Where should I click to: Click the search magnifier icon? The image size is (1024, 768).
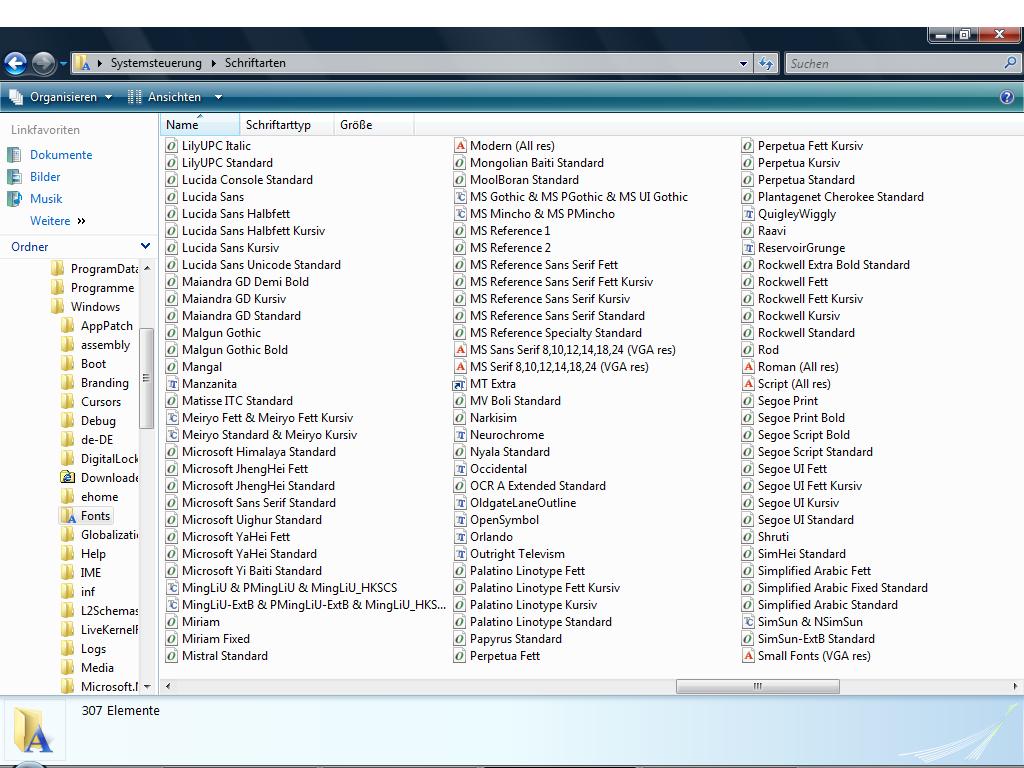pyautogui.click(x=1010, y=63)
